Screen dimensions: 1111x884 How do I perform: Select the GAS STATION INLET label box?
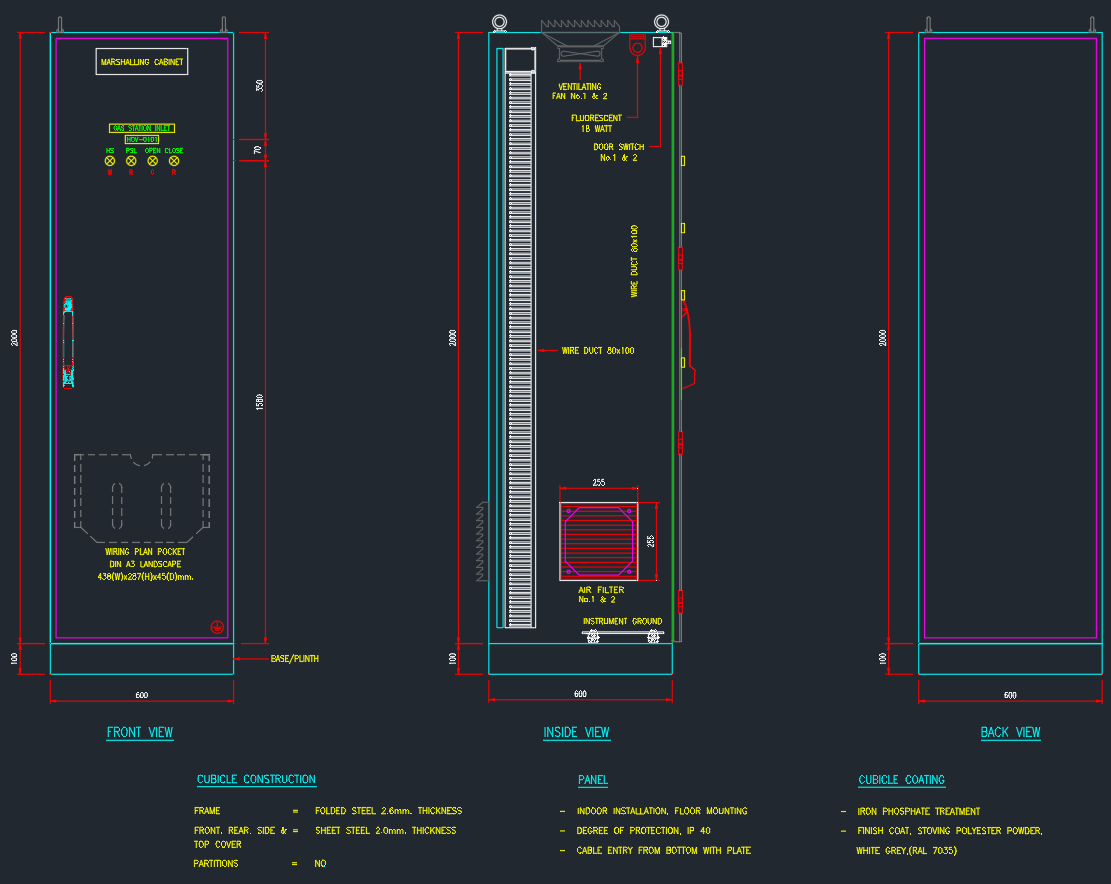pos(142,128)
